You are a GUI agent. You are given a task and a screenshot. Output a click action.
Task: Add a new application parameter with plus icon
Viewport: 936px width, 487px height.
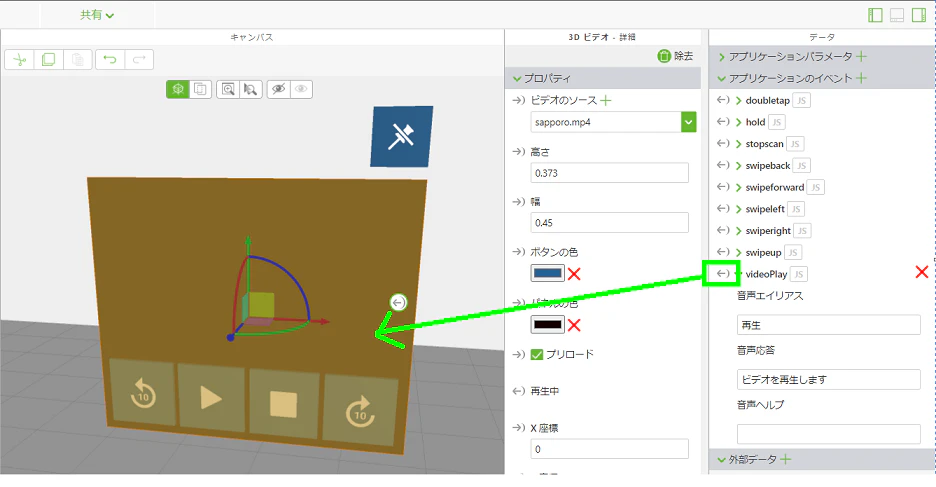pos(861,56)
